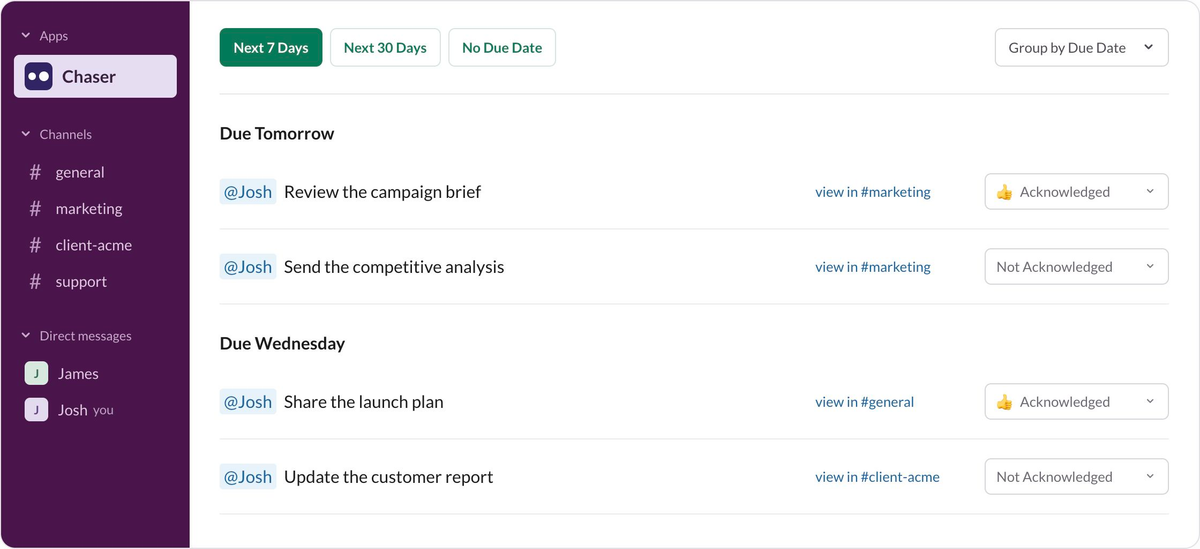
Task: Select Chaser in the Apps list
Action: 95,76
